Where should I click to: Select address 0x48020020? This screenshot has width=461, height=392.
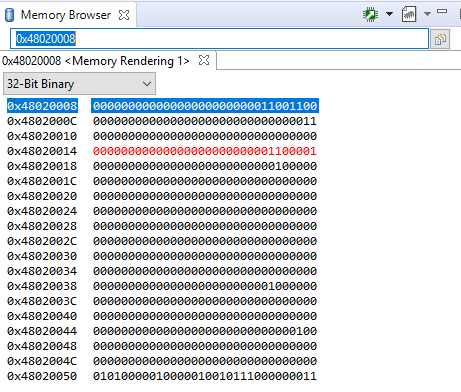click(42, 196)
